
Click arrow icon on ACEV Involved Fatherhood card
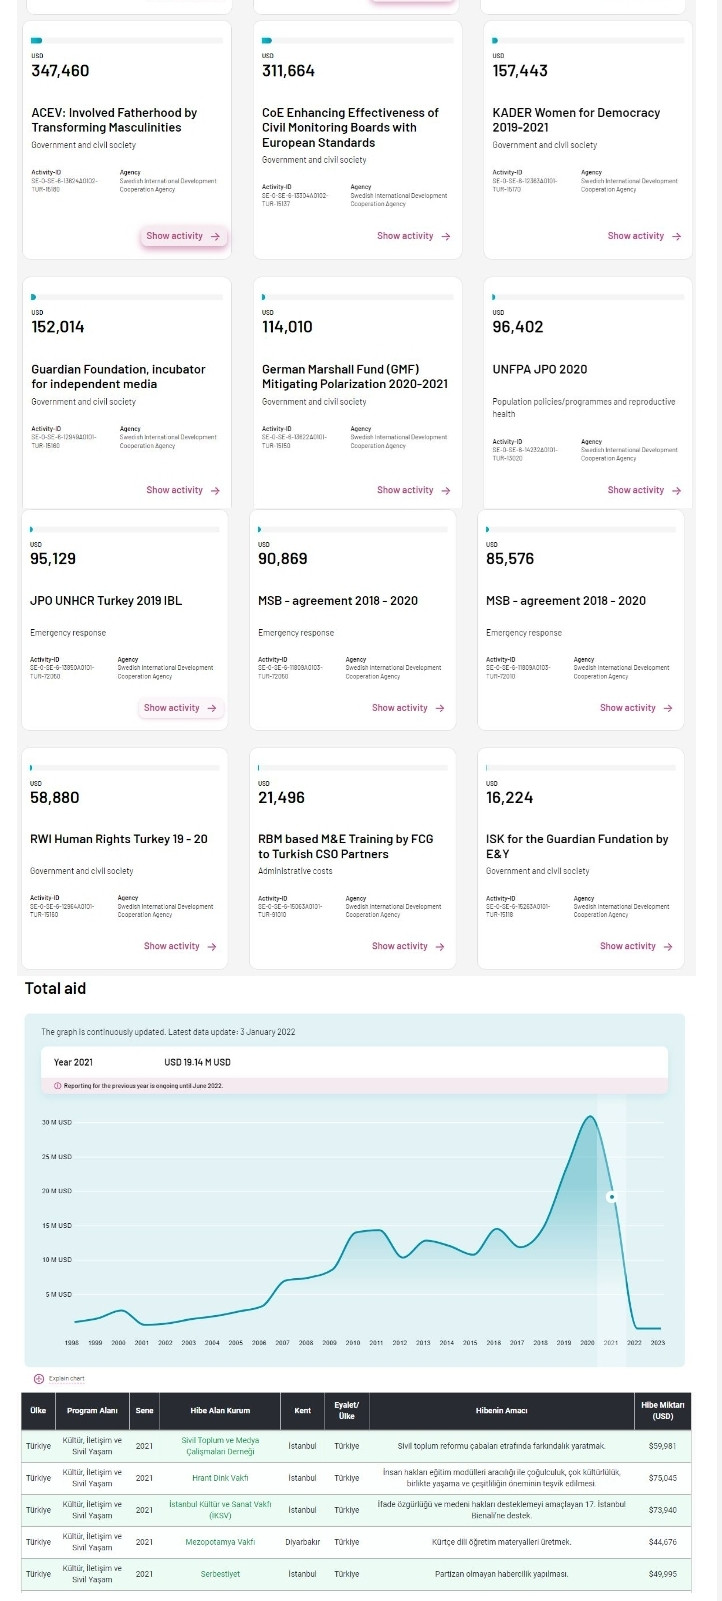pos(214,237)
